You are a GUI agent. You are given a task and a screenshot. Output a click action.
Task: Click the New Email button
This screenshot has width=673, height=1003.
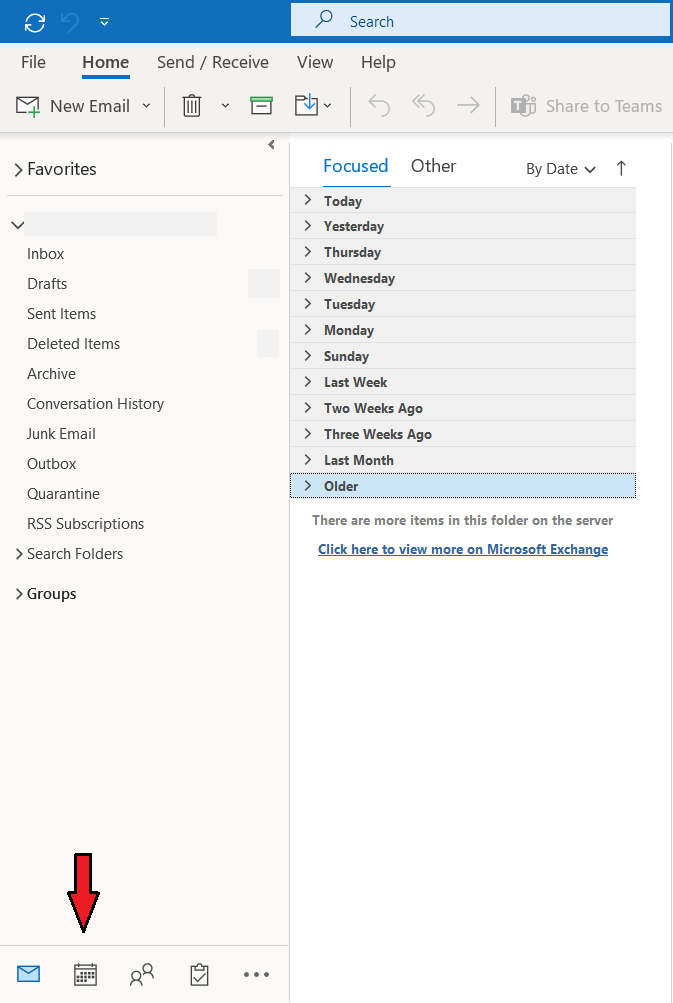point(73,106)
